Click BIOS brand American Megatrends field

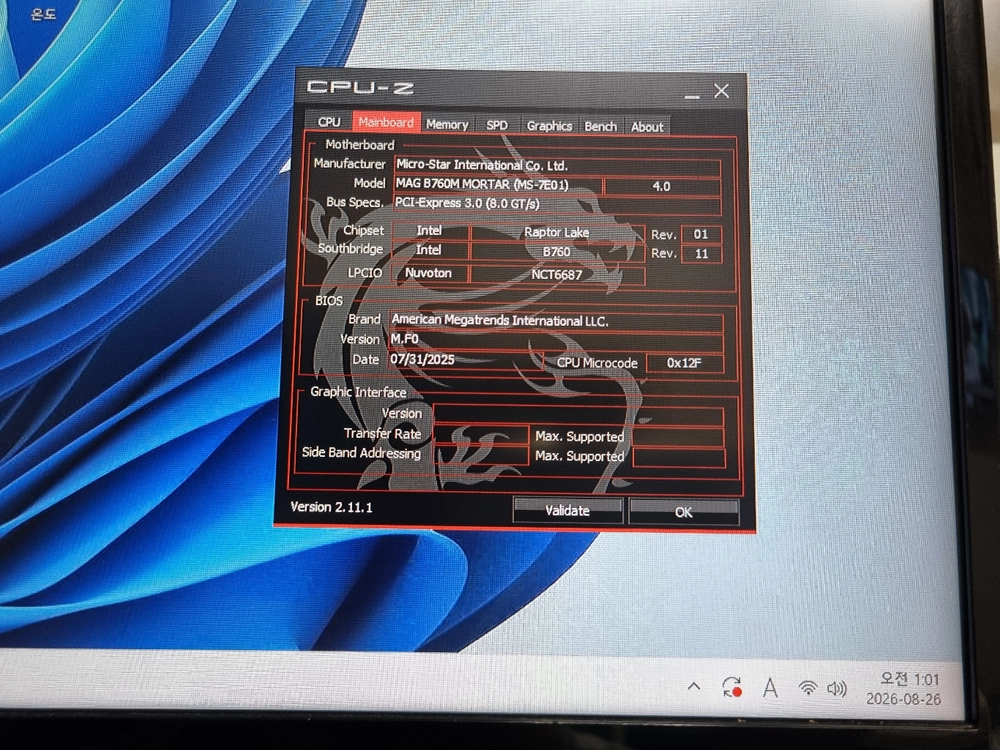click(x=556, y=321)
